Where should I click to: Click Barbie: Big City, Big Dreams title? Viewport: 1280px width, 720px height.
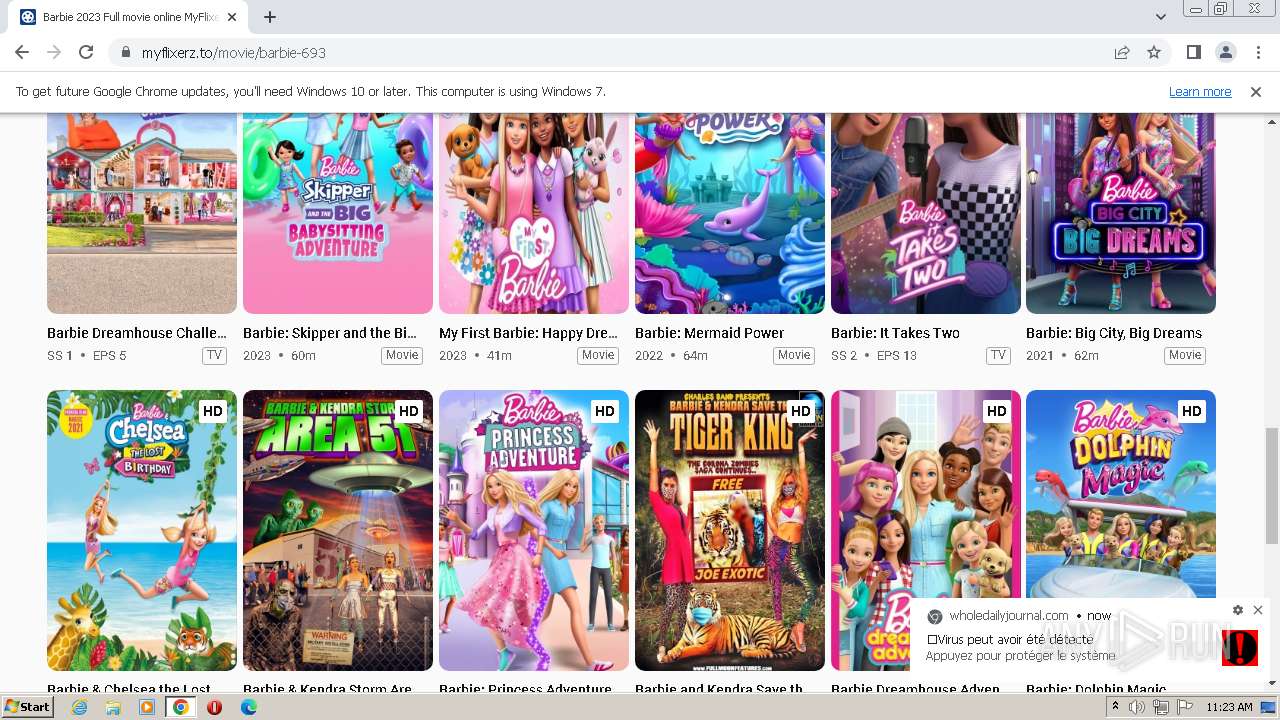[x=1114, y=333]
